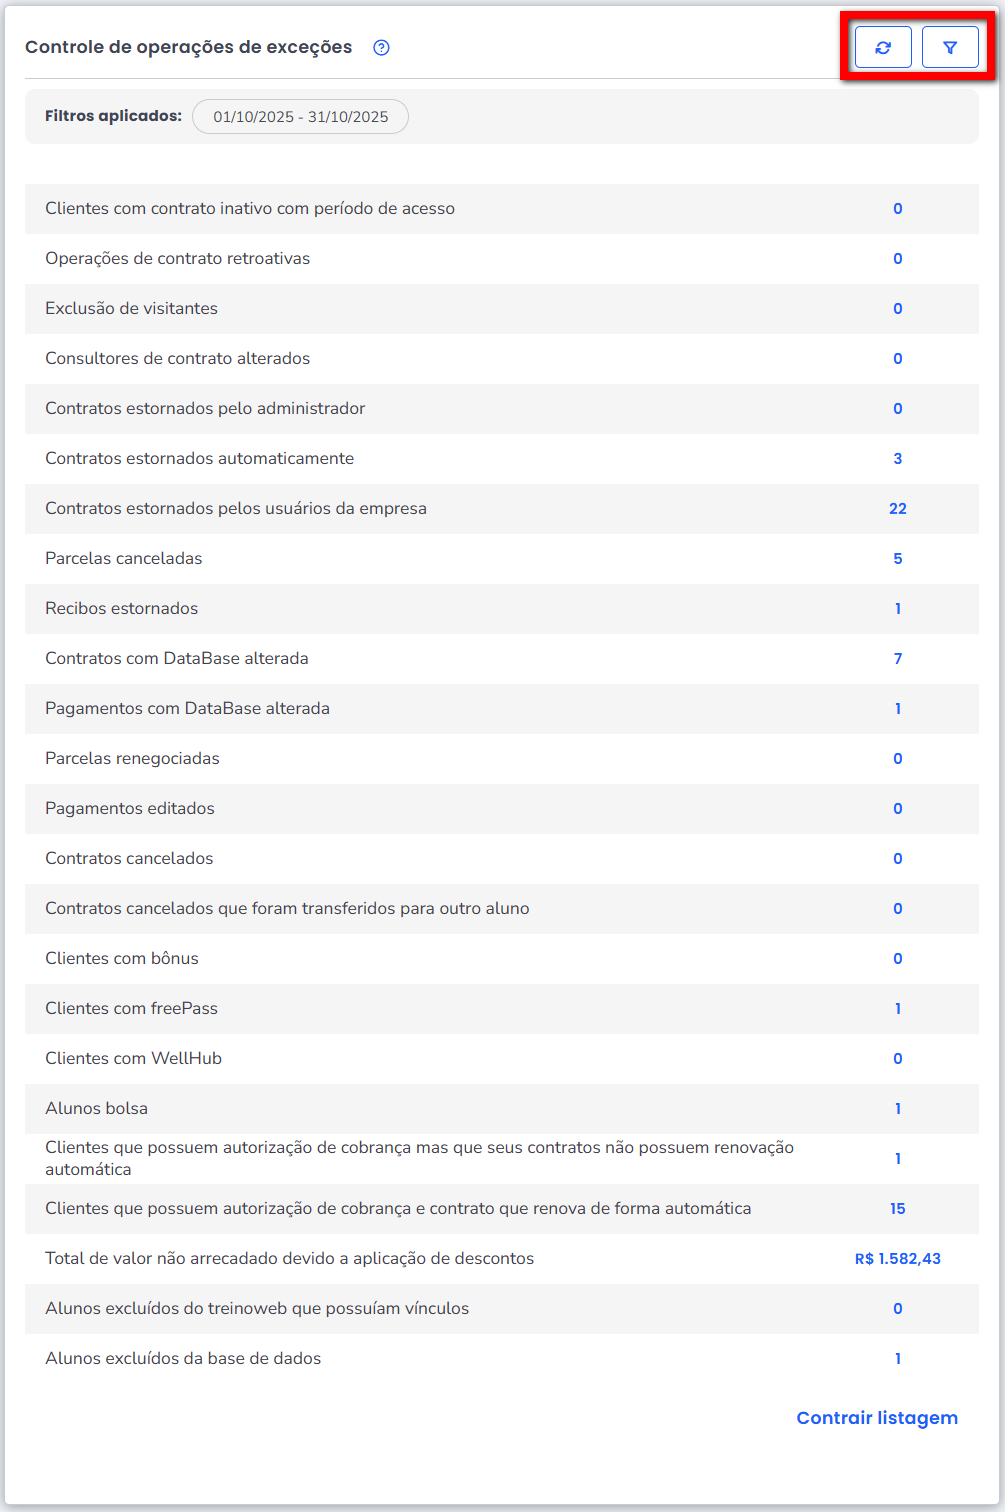Click the refresh icon button
The image size is (1005, 1512).
pos(883,48)
